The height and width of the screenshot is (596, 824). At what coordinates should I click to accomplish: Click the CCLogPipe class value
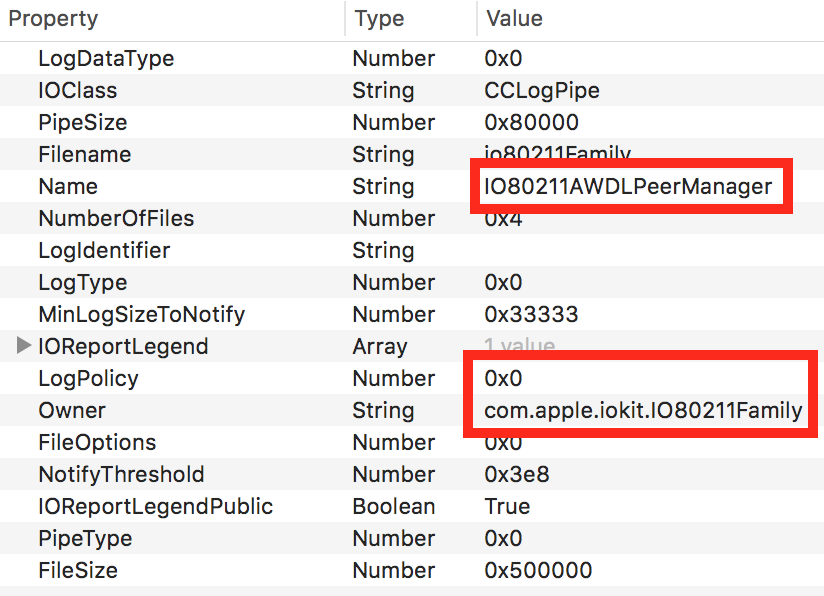coord(542,90)
